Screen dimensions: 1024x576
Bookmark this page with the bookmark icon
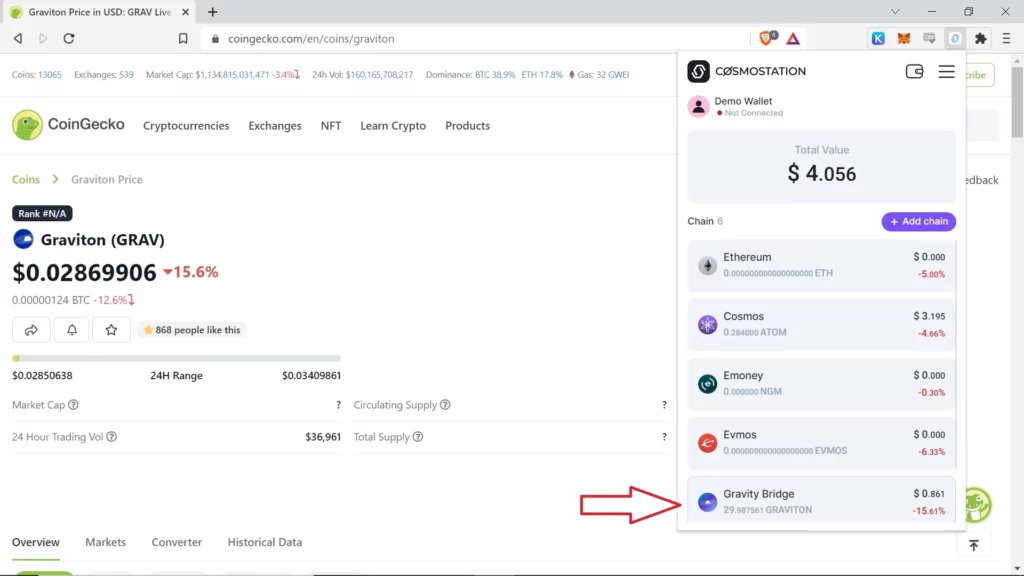point(183,39)
